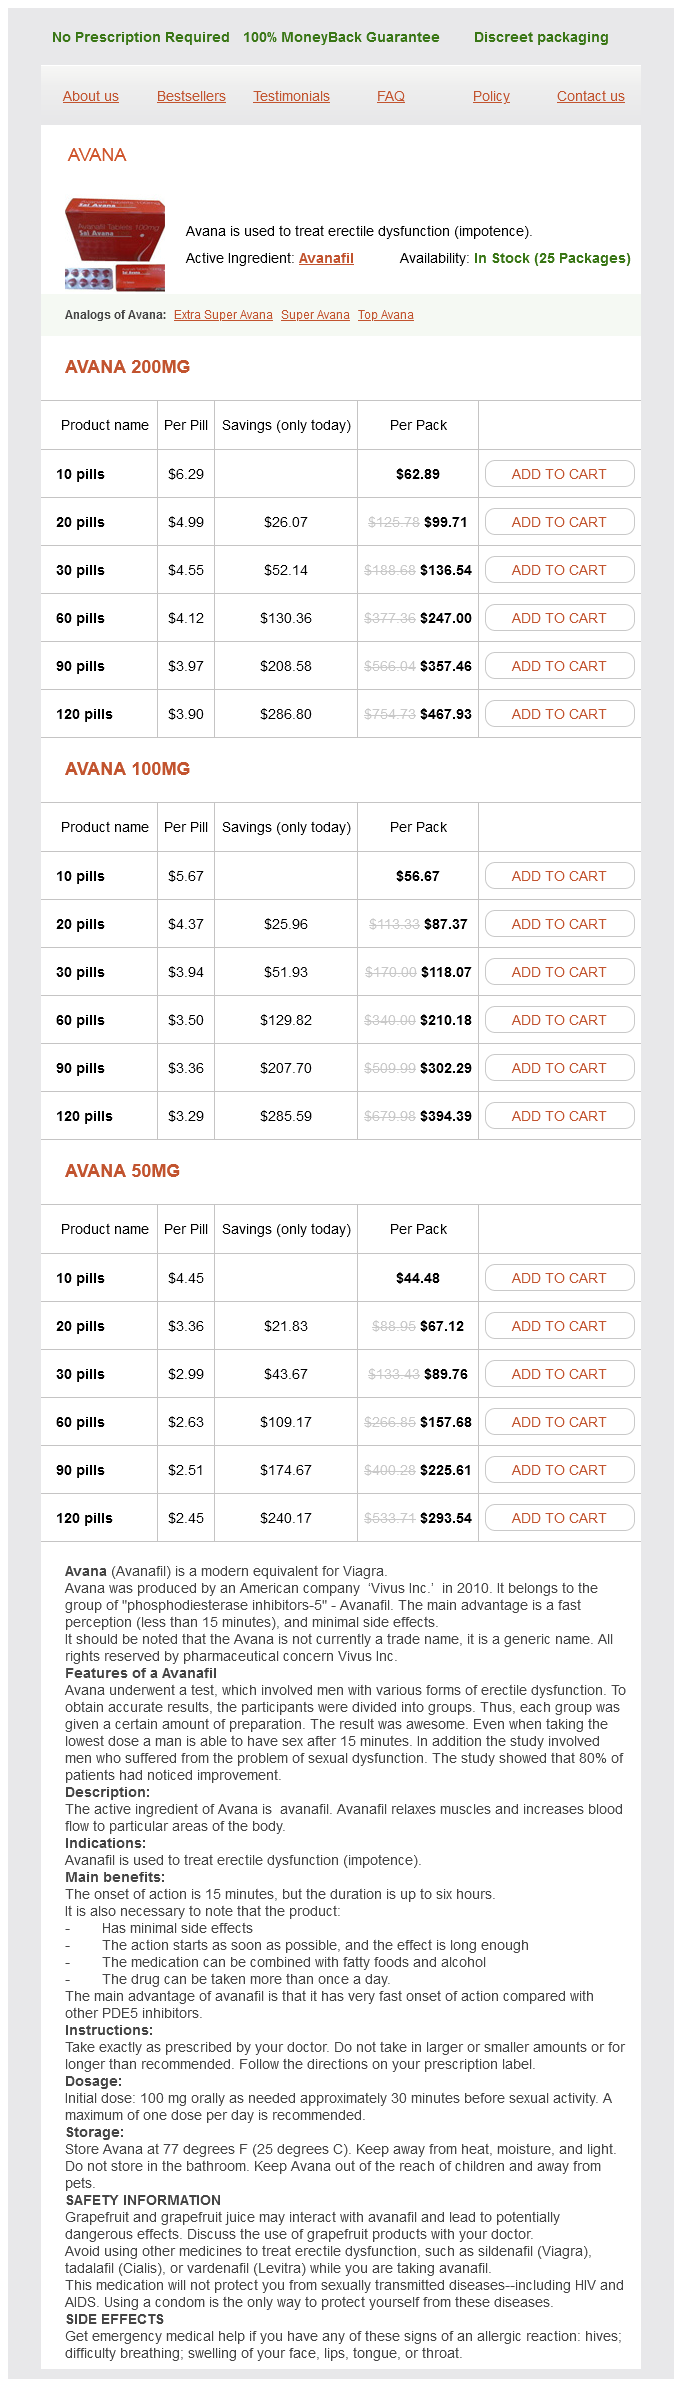This screenshot has width=682, height=2387.
Task: Click the Avana product box image
Action: point(115,244)
